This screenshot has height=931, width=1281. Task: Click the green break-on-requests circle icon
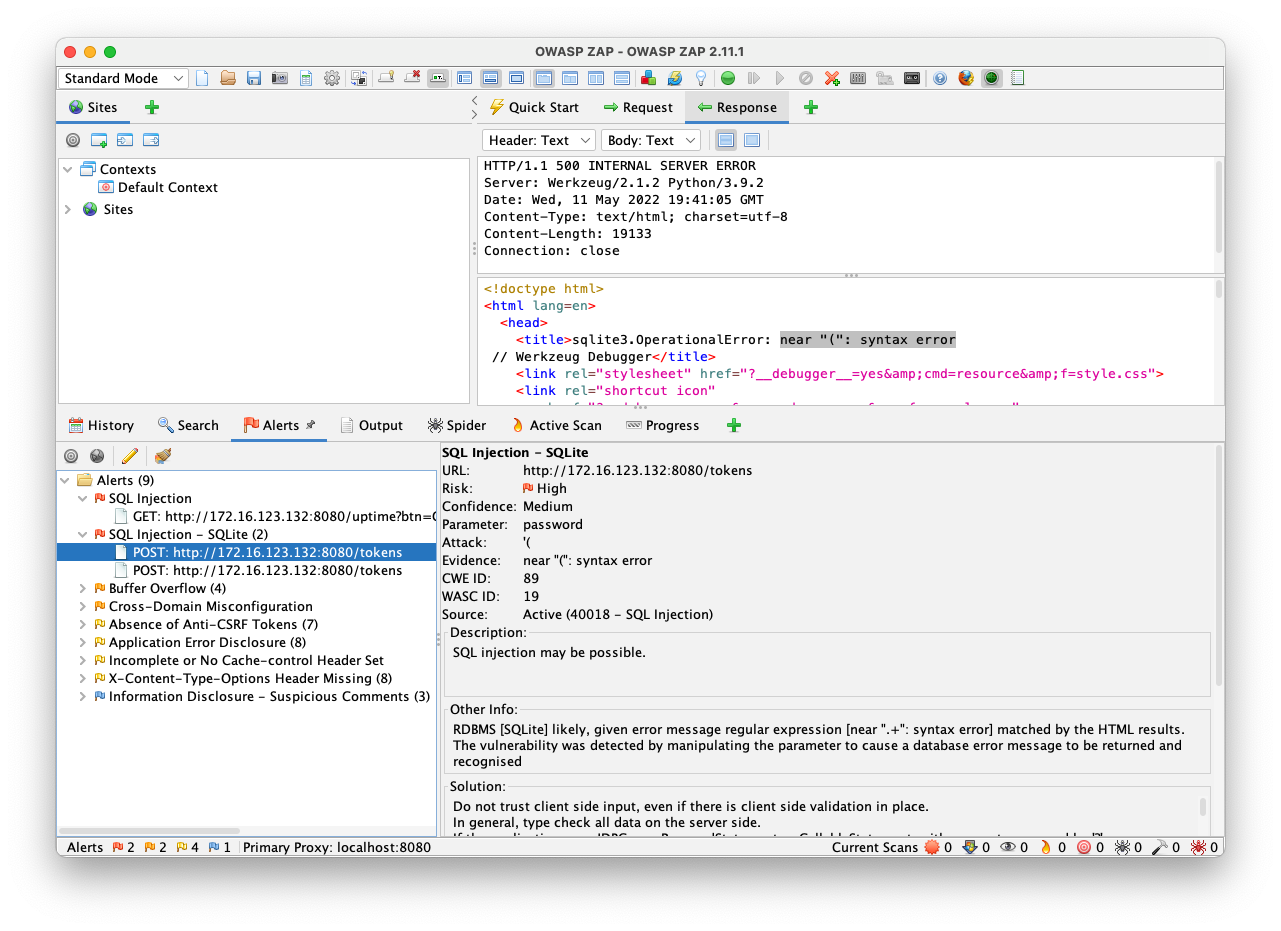tap(728, 79)
